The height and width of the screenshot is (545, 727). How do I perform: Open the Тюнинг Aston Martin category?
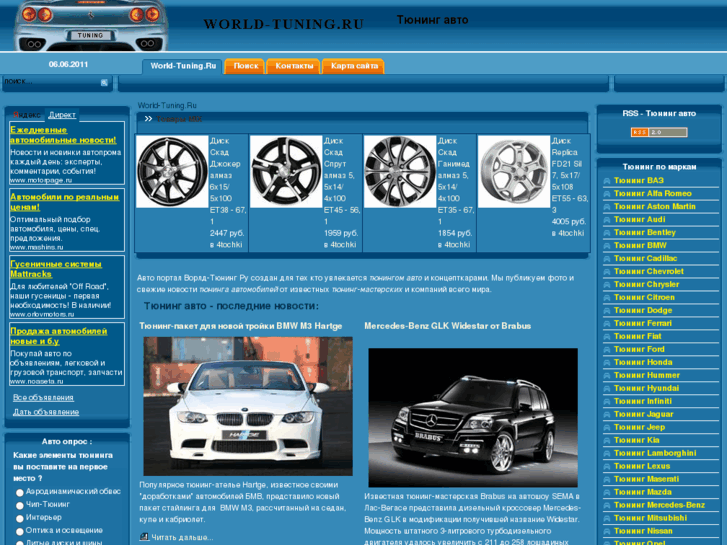click(654, 206)
